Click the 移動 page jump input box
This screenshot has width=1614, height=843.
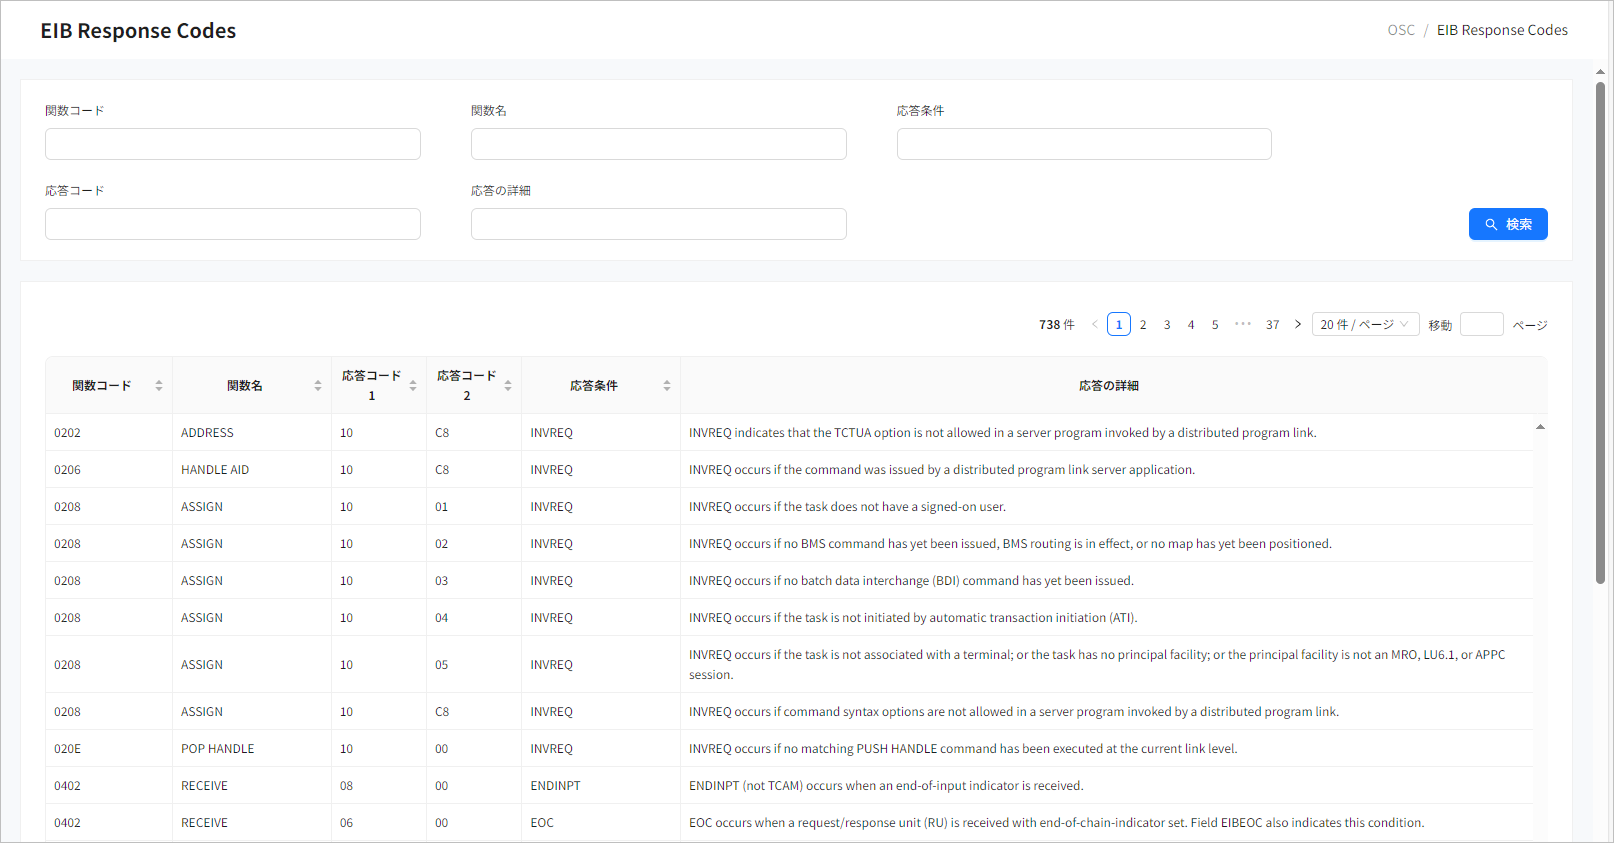pyautogui.click(x=1481, y=324)
